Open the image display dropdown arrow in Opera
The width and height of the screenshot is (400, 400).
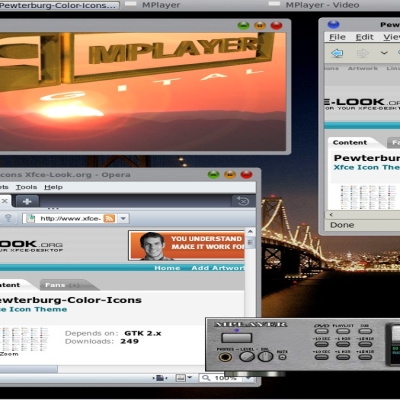click(x=190, y=378)
